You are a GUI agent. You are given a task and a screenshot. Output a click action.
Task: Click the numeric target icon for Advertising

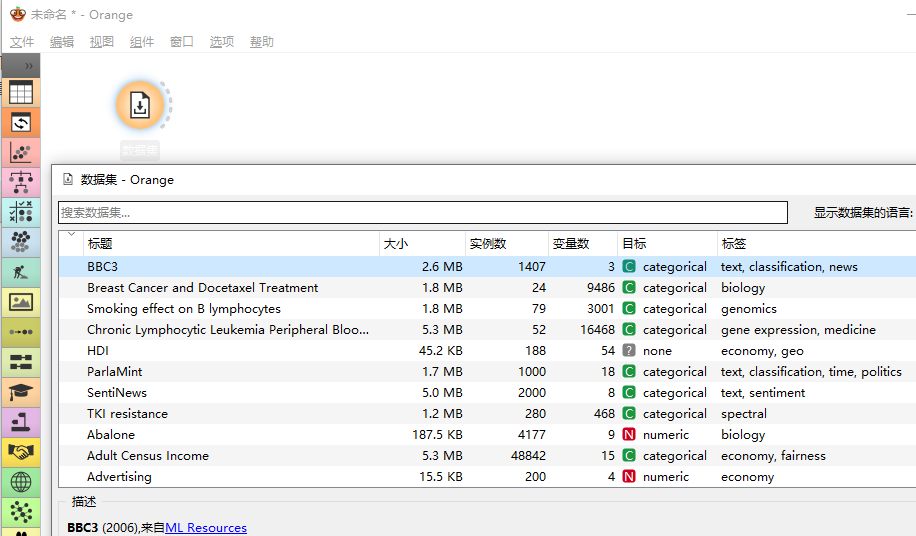pos(629,477)
